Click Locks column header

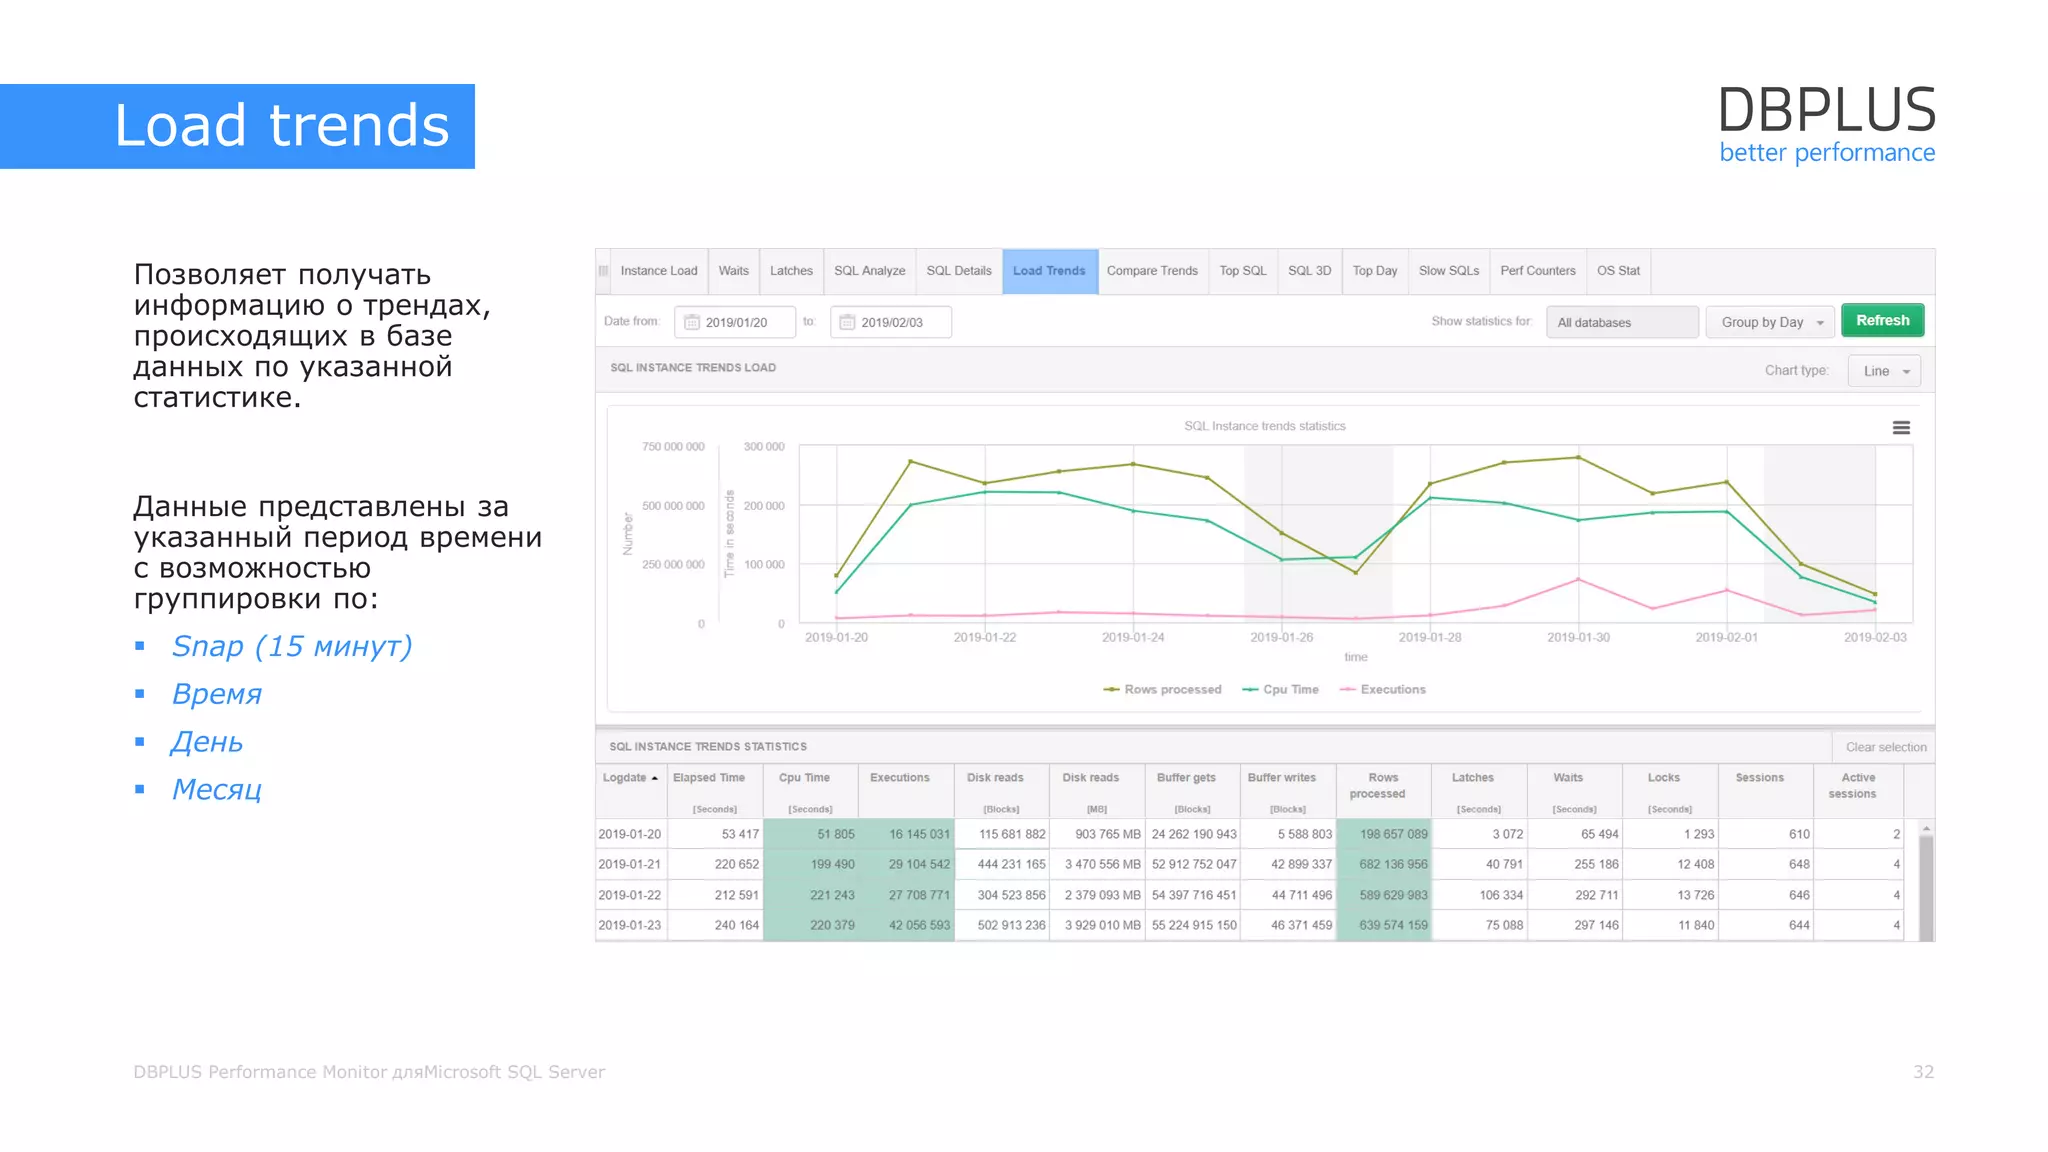pos(1669,791)
